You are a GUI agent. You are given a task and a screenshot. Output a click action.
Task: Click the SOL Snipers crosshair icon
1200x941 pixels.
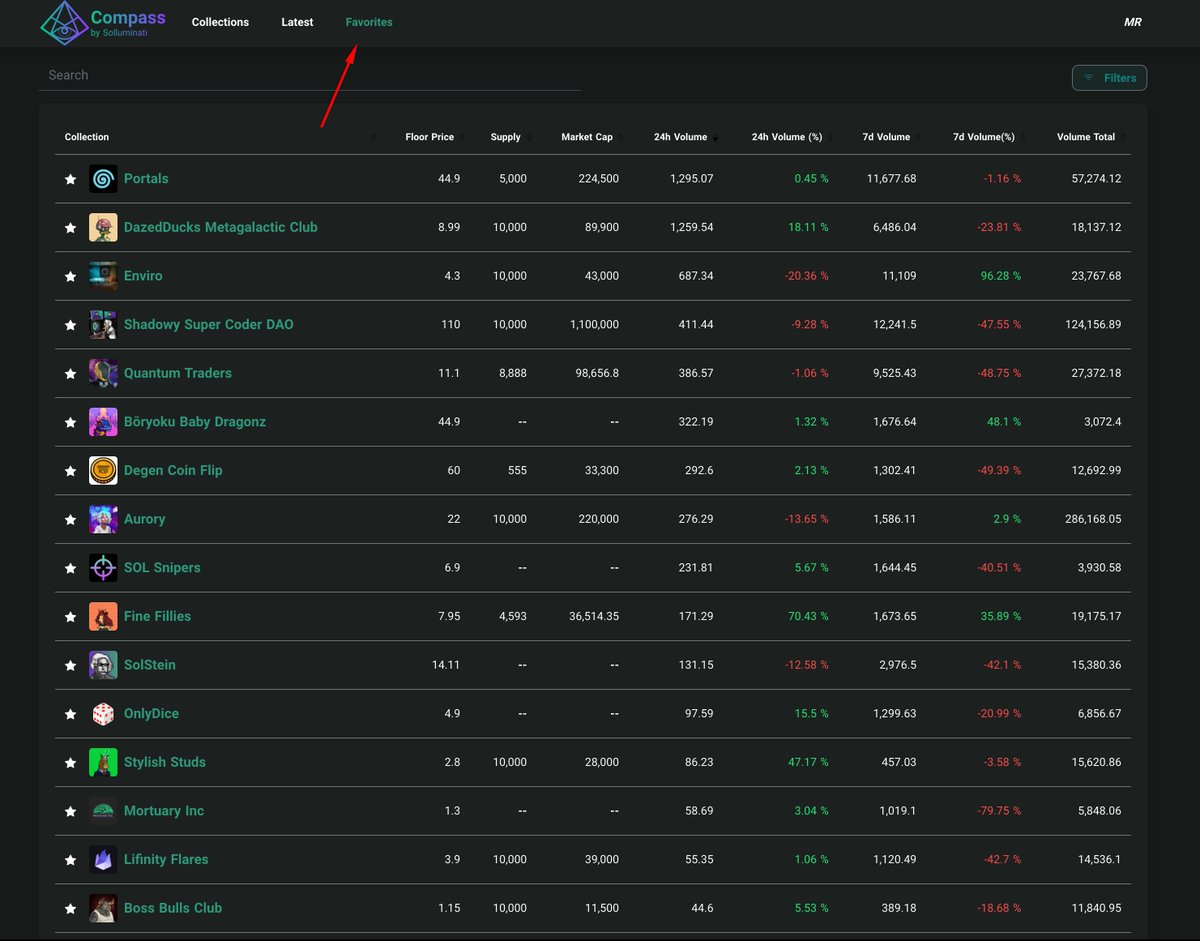tap(103, 568)
